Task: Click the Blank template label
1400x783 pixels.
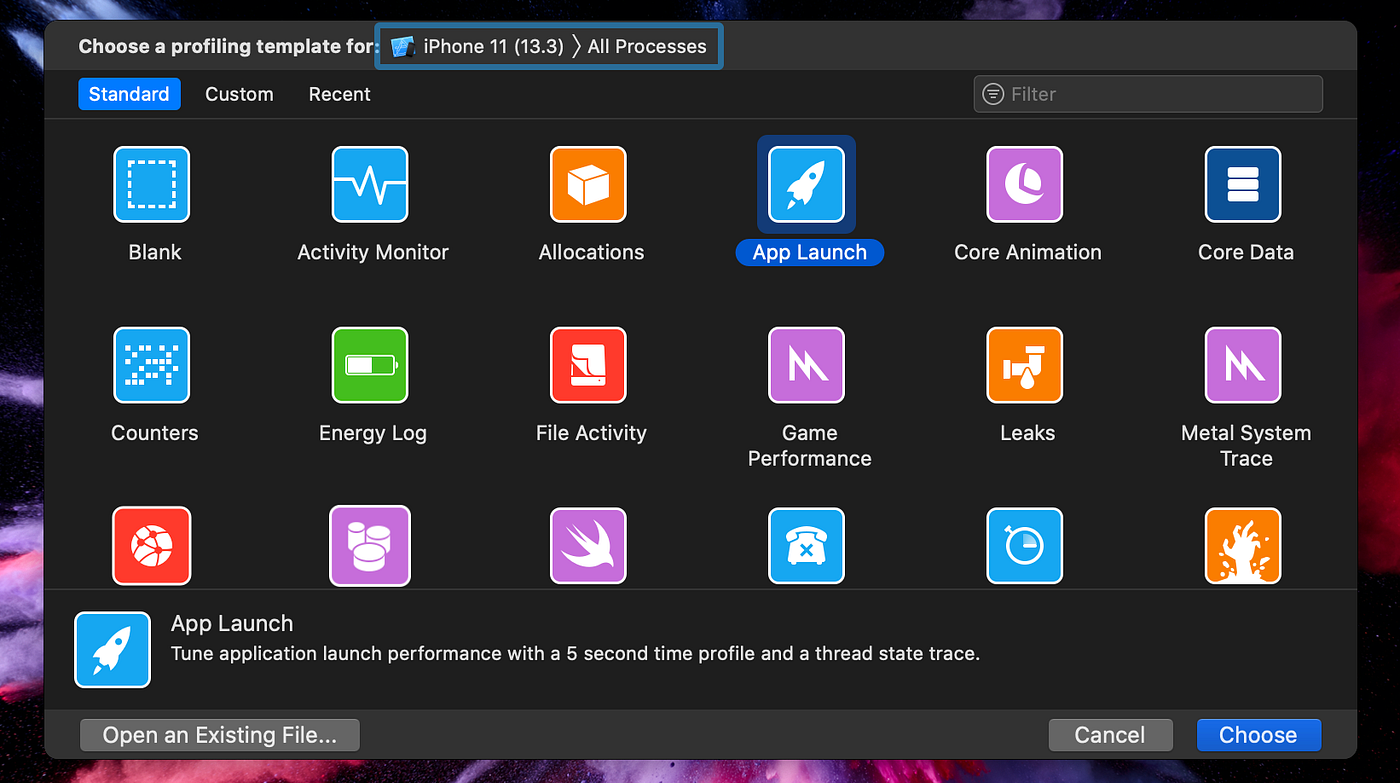Action: click(x=155, y=252)
